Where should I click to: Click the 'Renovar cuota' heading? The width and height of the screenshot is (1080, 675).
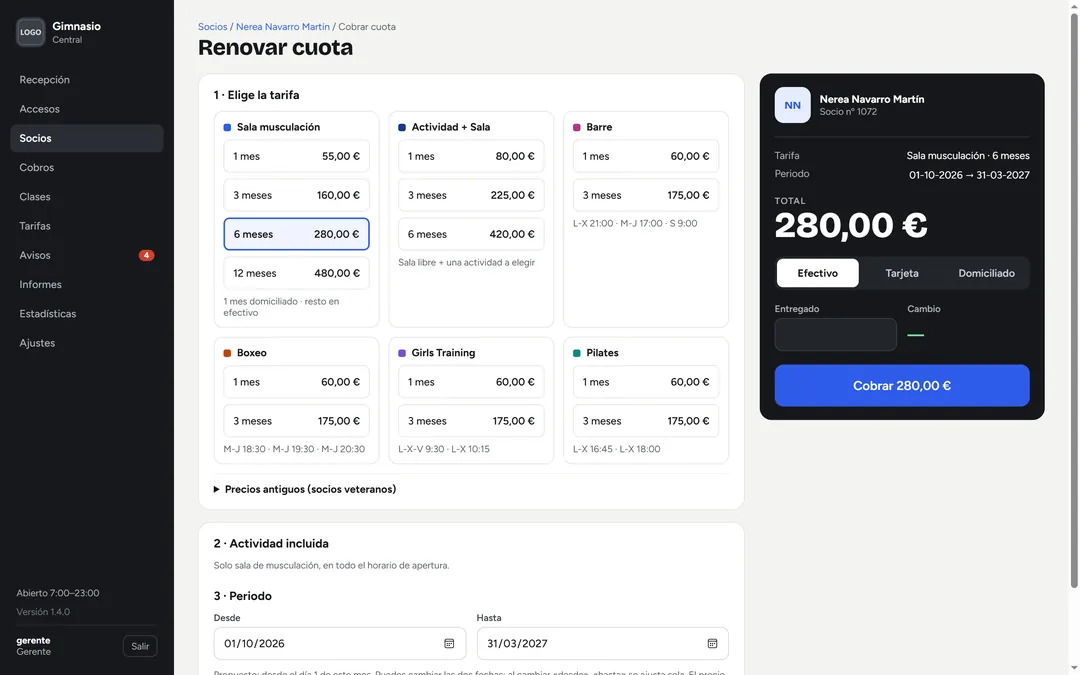click(276, 48)
